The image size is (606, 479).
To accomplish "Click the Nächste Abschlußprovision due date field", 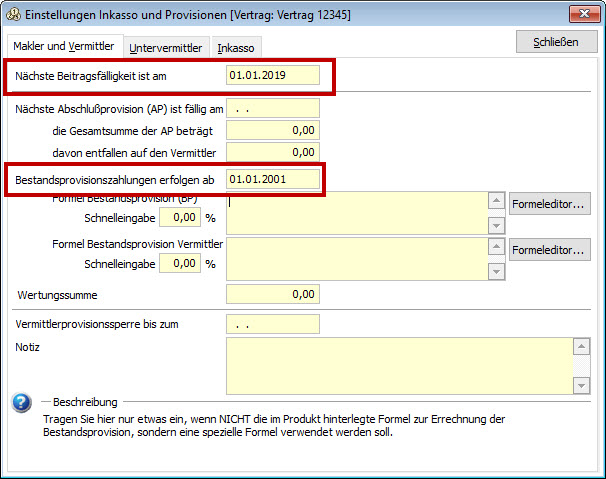I will pyautogui.click(x=273, y=108).
